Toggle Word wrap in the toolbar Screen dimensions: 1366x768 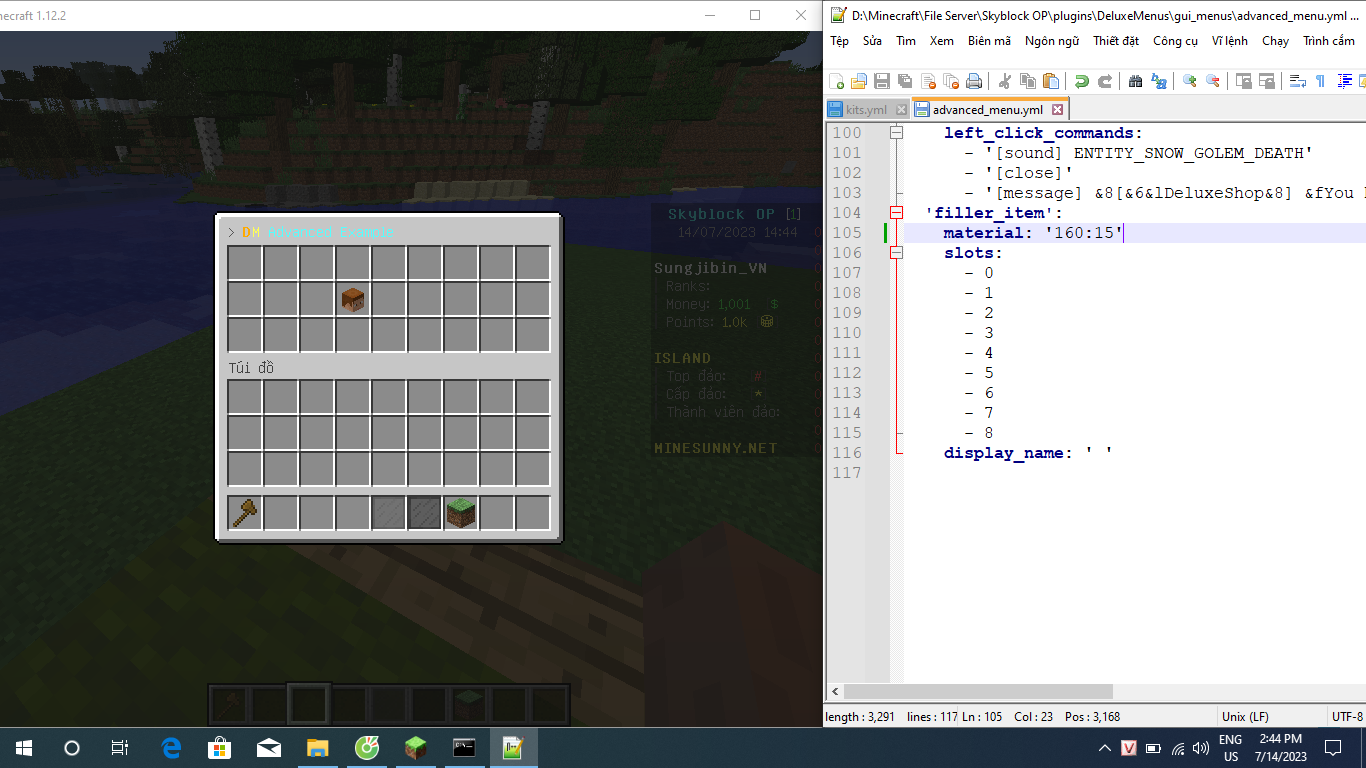1297,81
